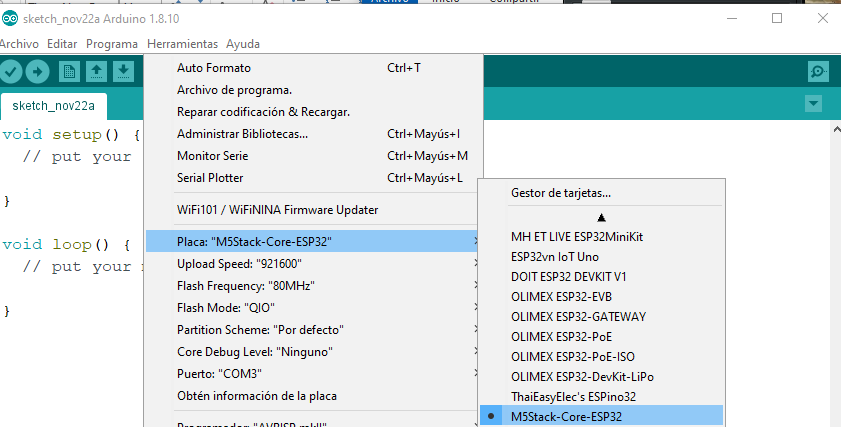The width and height of the screenshot is (841, 427).
Task: Choose DOIT ESP32 DEVKIT V1 board
Action: 568,276
